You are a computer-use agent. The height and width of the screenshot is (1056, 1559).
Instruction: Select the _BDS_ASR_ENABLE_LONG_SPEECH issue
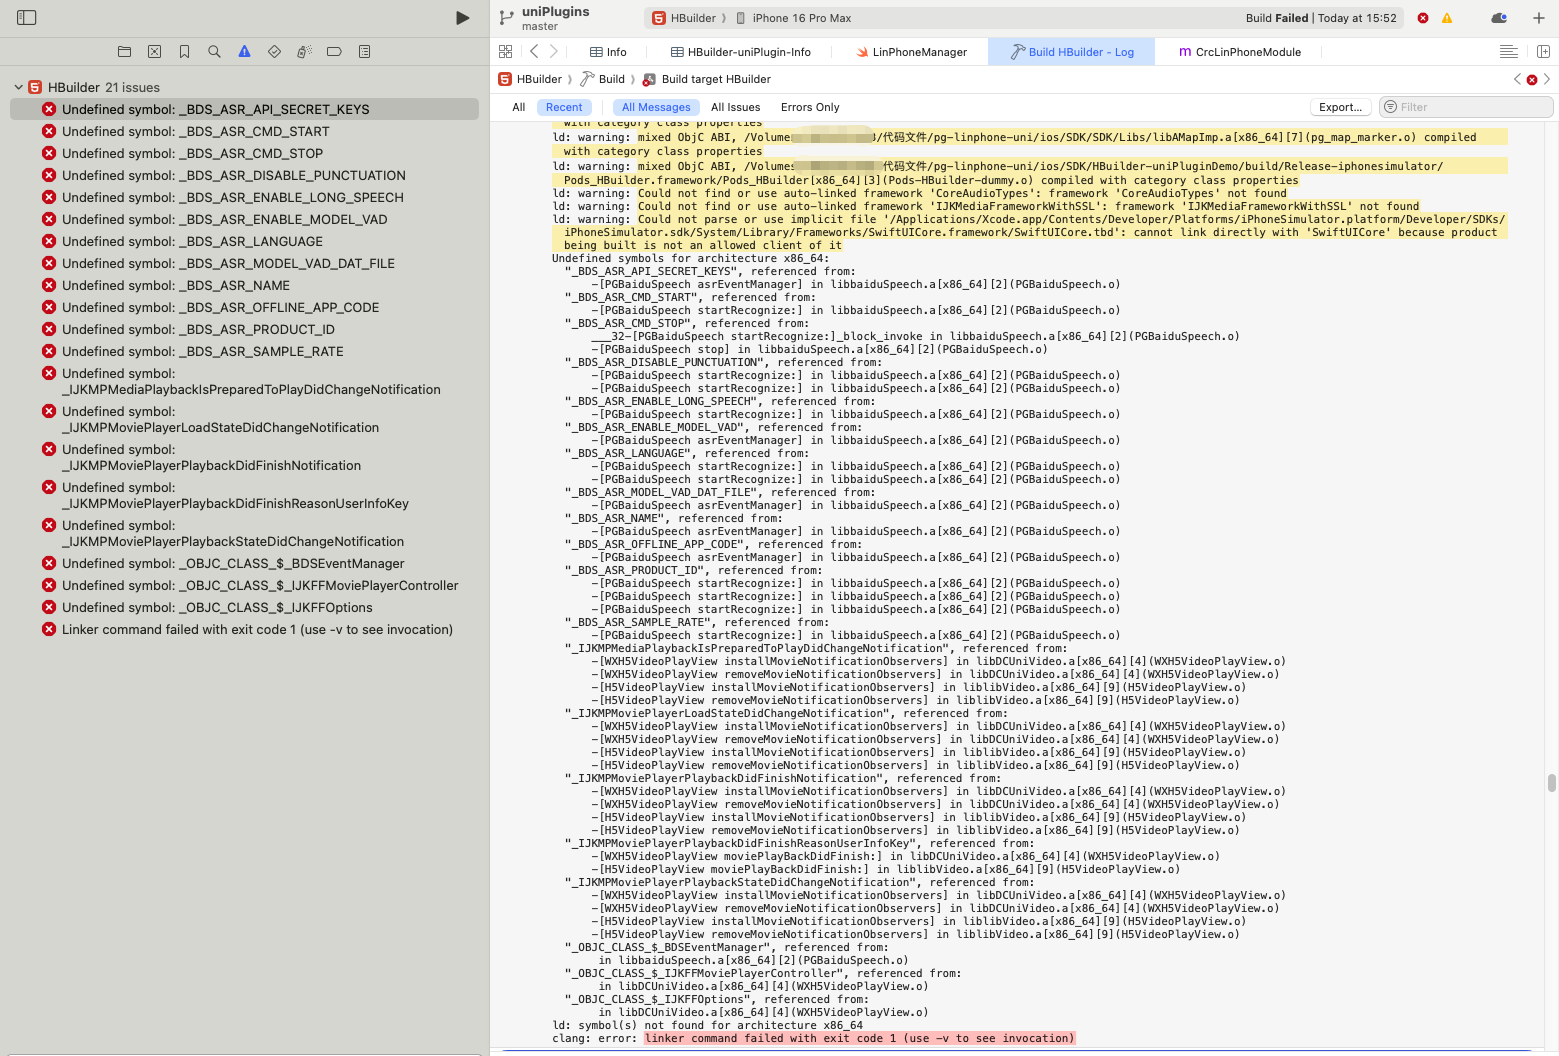point(244,197)
